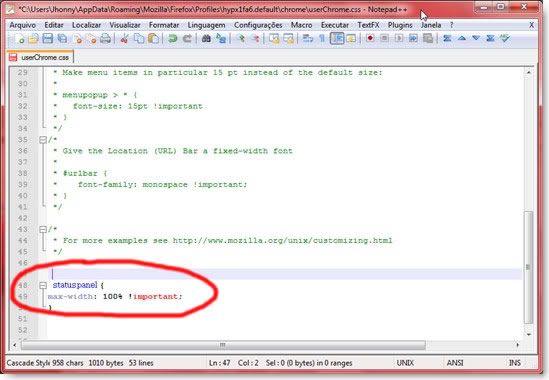
Task: Click horizontal scrollbar left arrow
Action: pos(15,345)
